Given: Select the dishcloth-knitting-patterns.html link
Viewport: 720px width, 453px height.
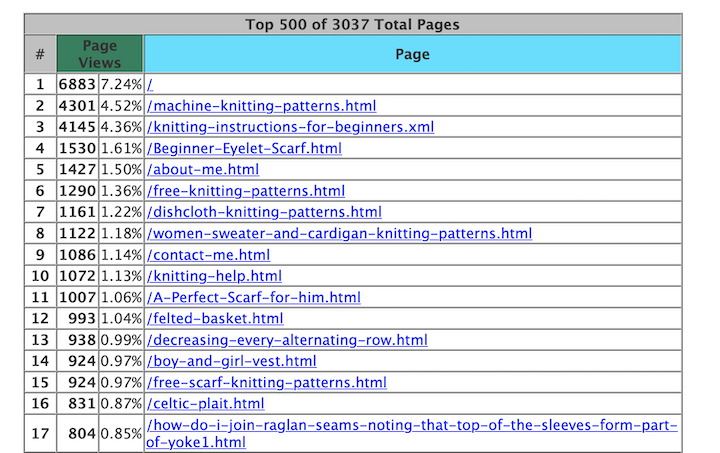Looking at the screenshot, I should click(x=264, y=212).
